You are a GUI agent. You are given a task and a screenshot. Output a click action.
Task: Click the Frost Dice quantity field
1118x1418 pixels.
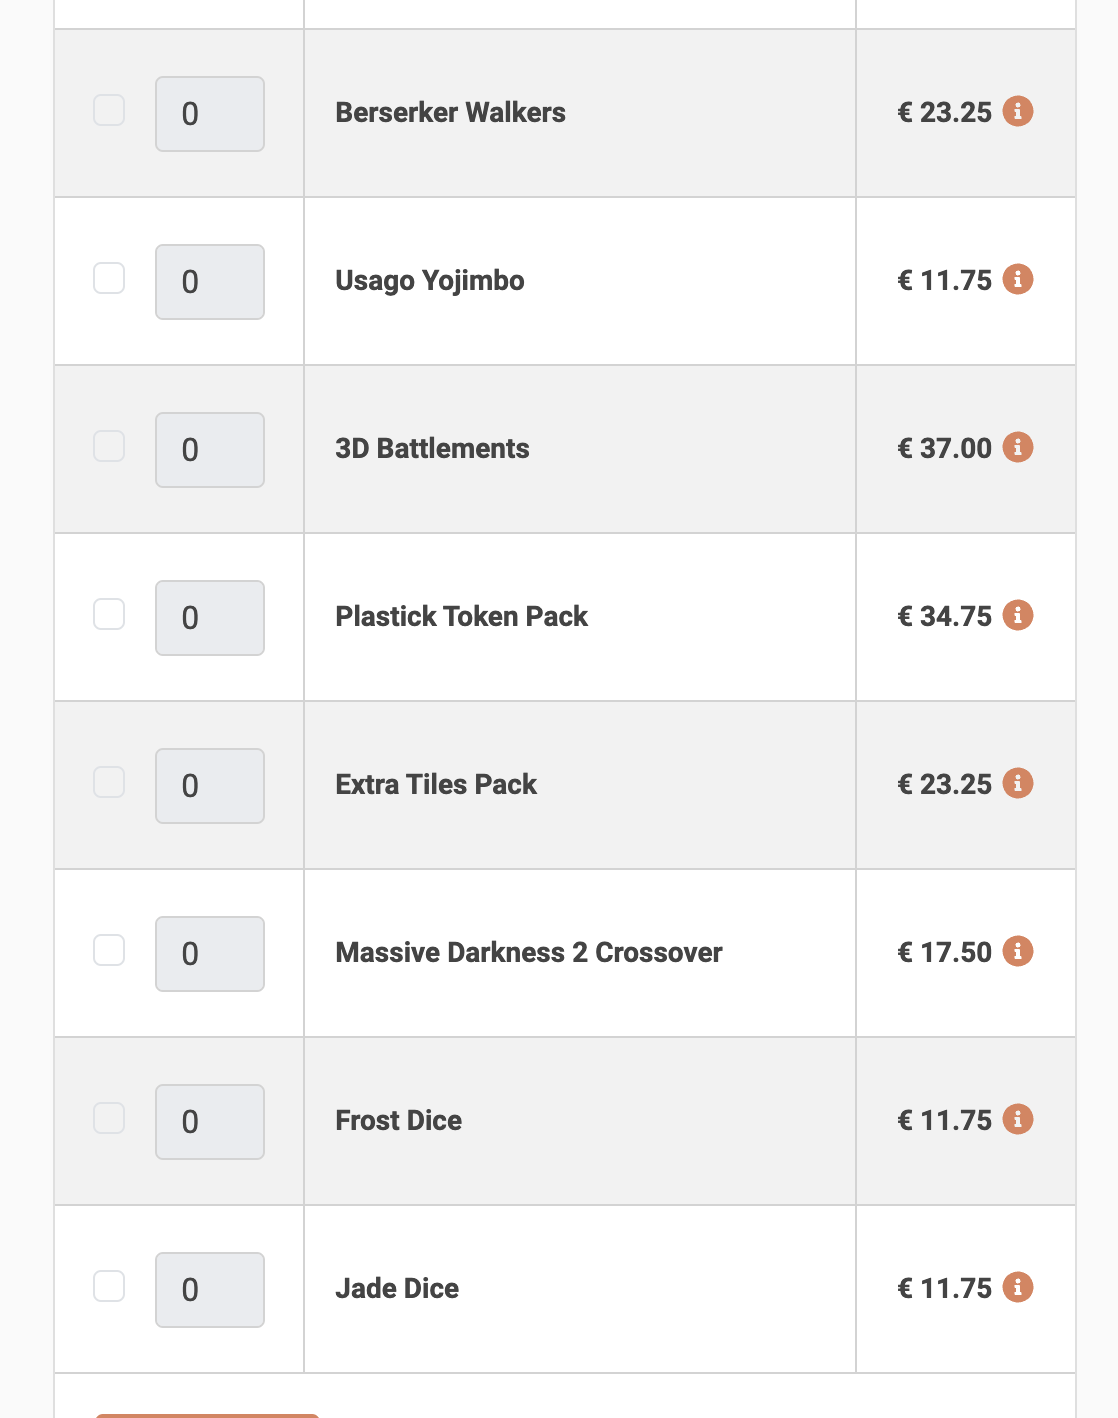tap(210, 1122)
